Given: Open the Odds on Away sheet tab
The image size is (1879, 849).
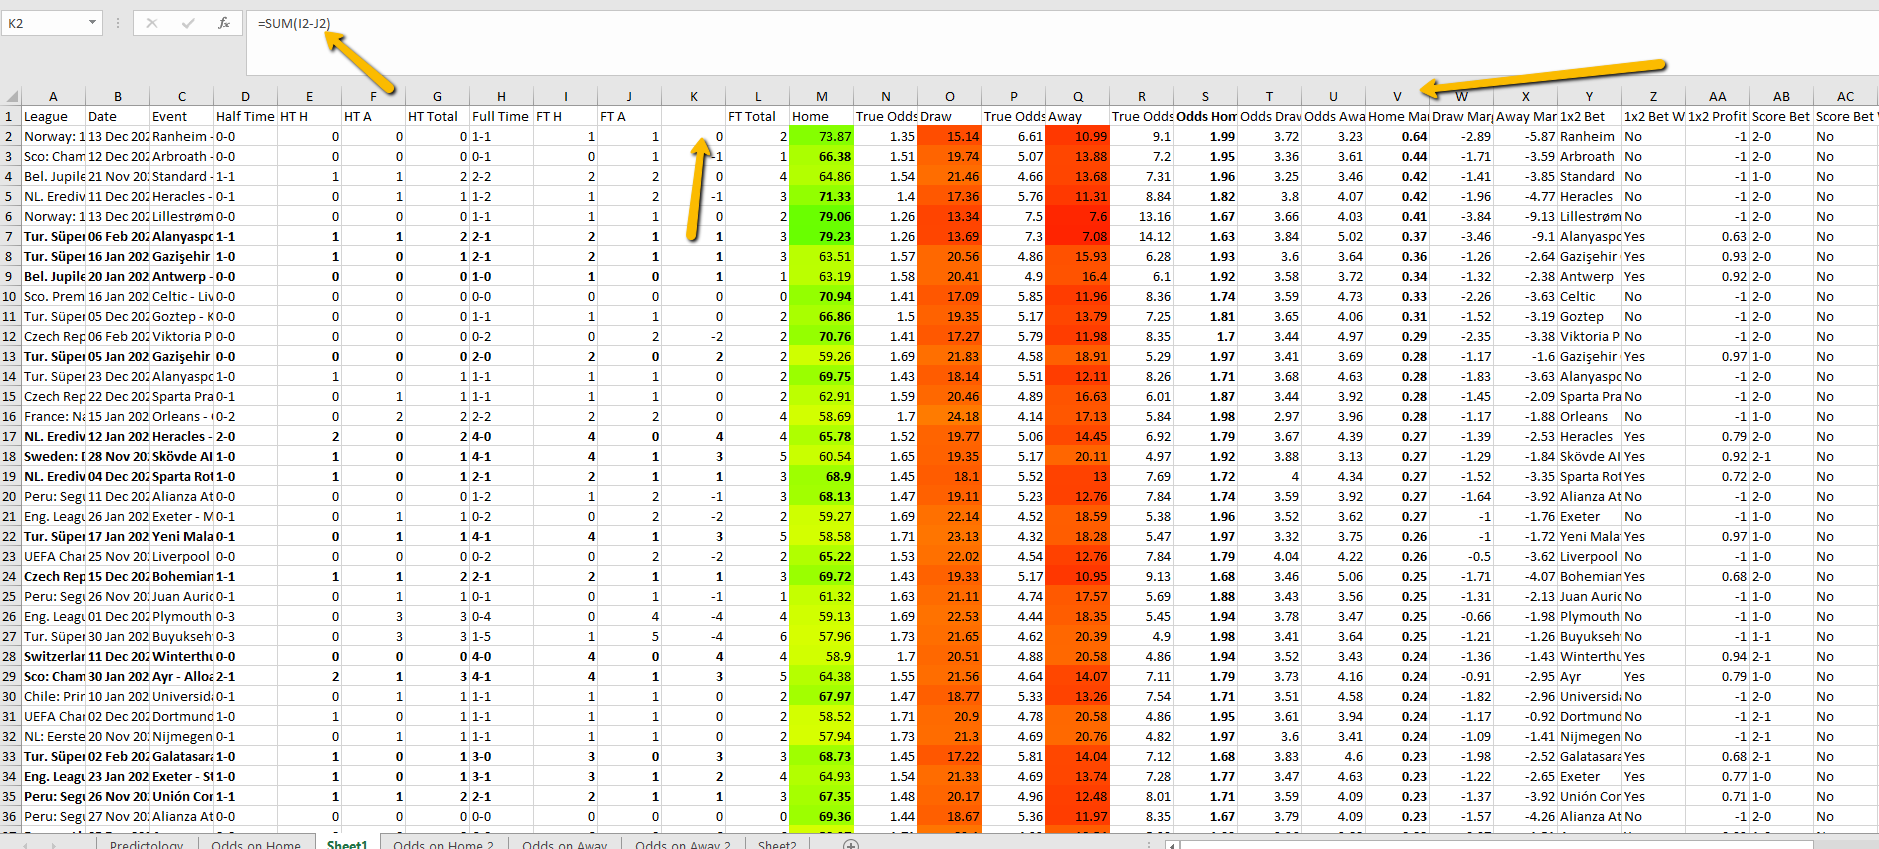Looking at the screenshot, I should point(564,843).
